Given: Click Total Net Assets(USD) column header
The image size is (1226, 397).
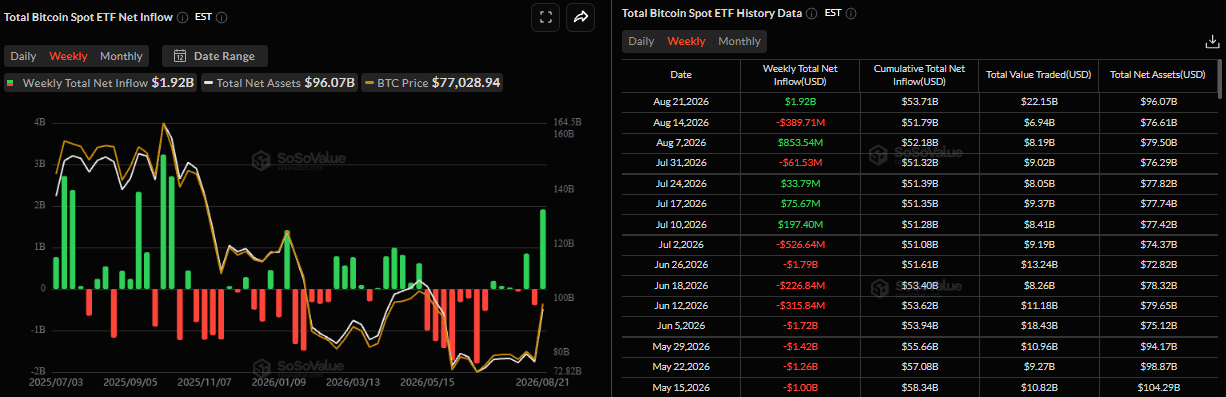Looking at the screenshot, I should pos(1157,75).
